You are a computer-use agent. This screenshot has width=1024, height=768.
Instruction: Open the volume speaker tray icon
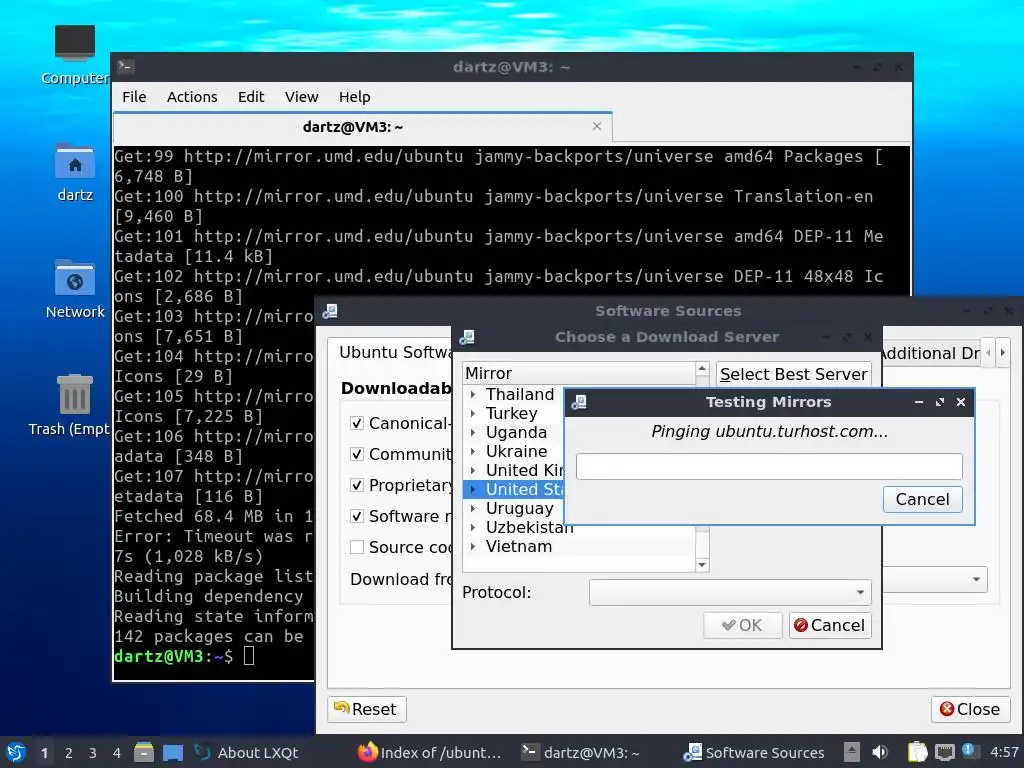click(880, 752)
